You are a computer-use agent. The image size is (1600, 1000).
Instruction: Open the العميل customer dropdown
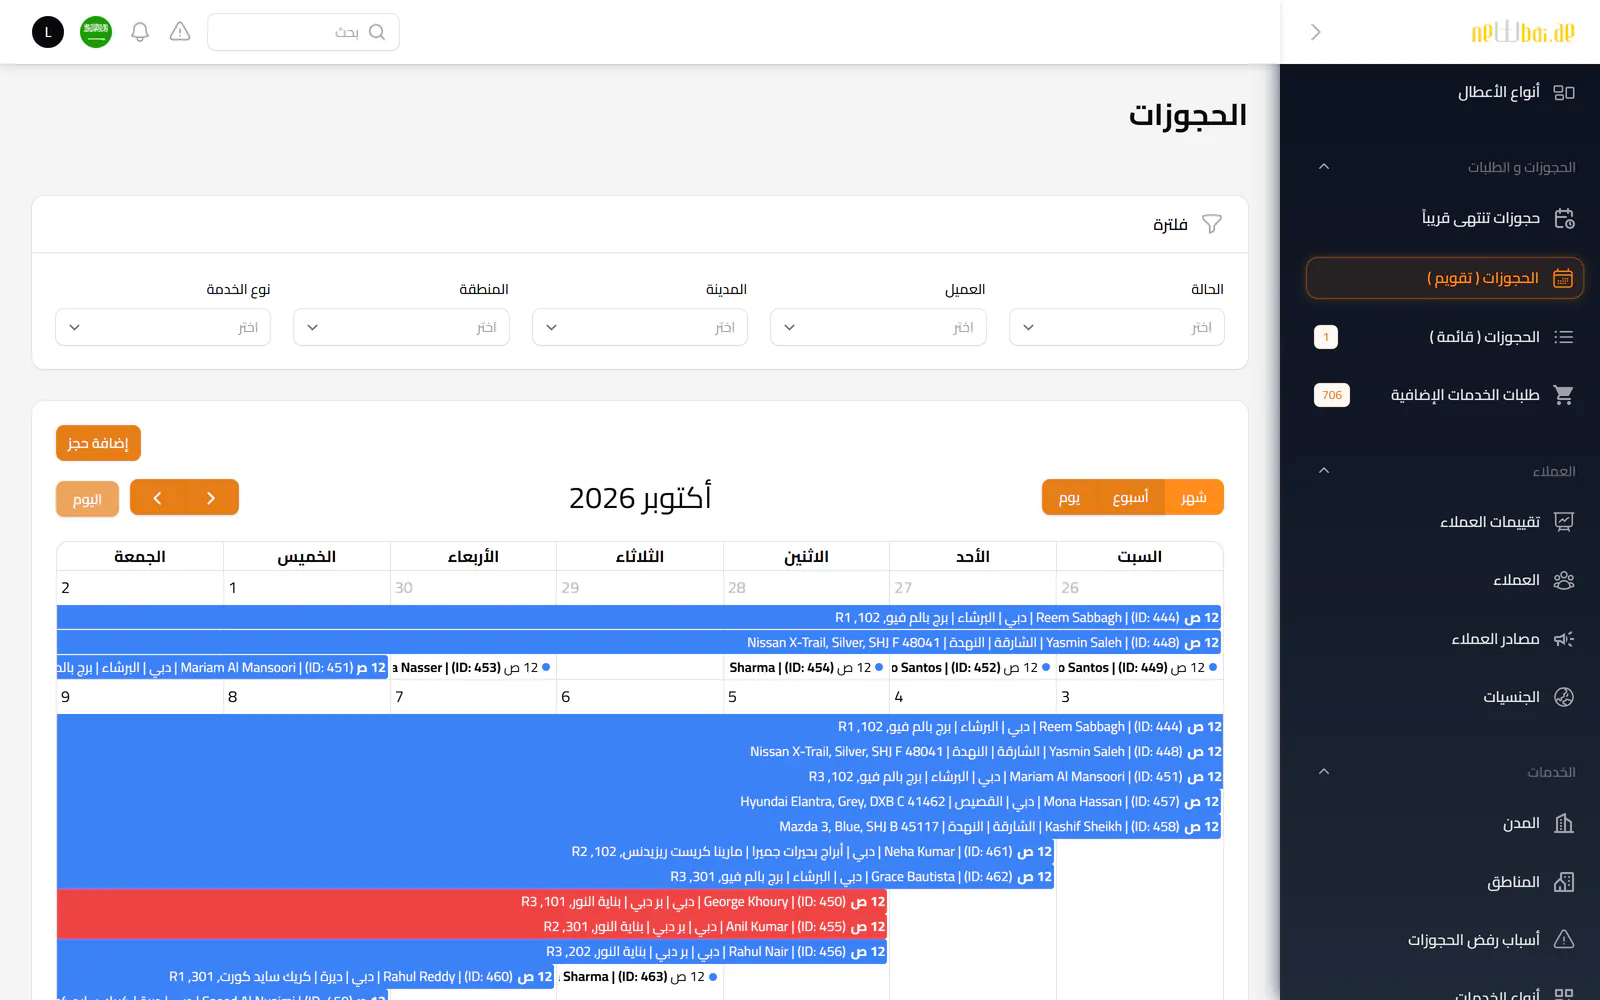click(x=878, y=327)
